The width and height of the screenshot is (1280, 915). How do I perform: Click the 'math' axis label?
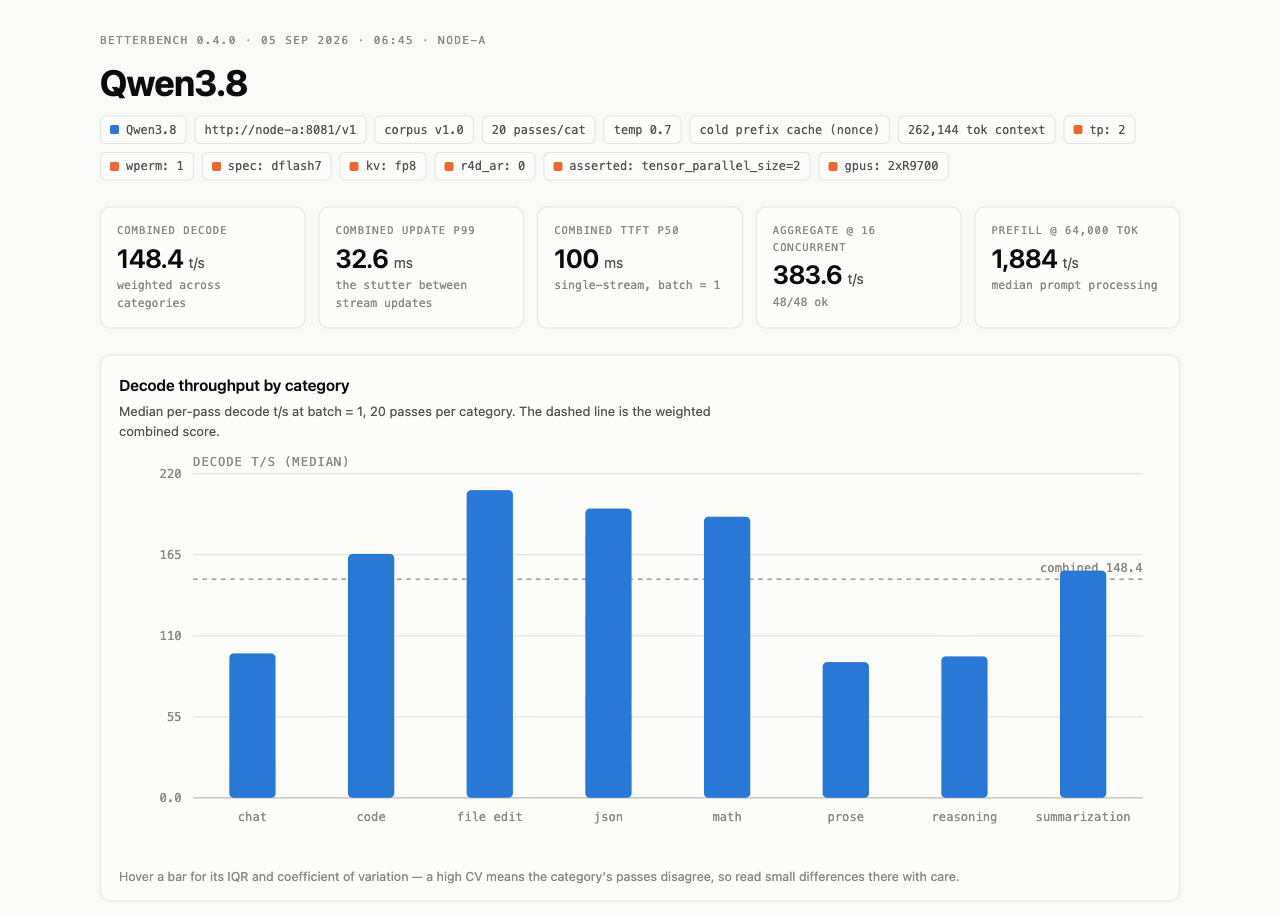coord(727,817)
